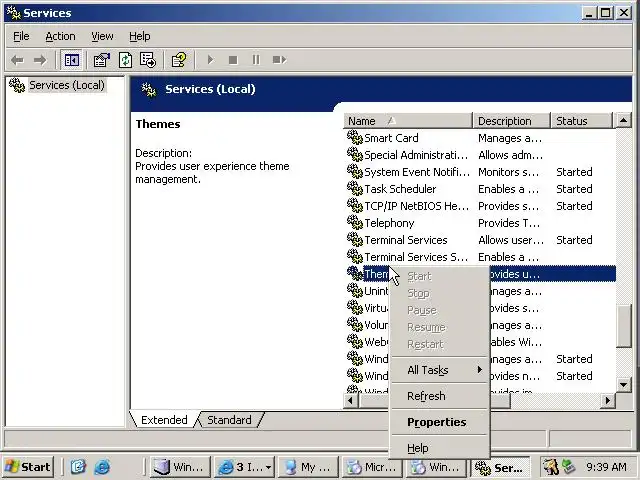Click the gear icon beside Terminal Services

point(355,240)
